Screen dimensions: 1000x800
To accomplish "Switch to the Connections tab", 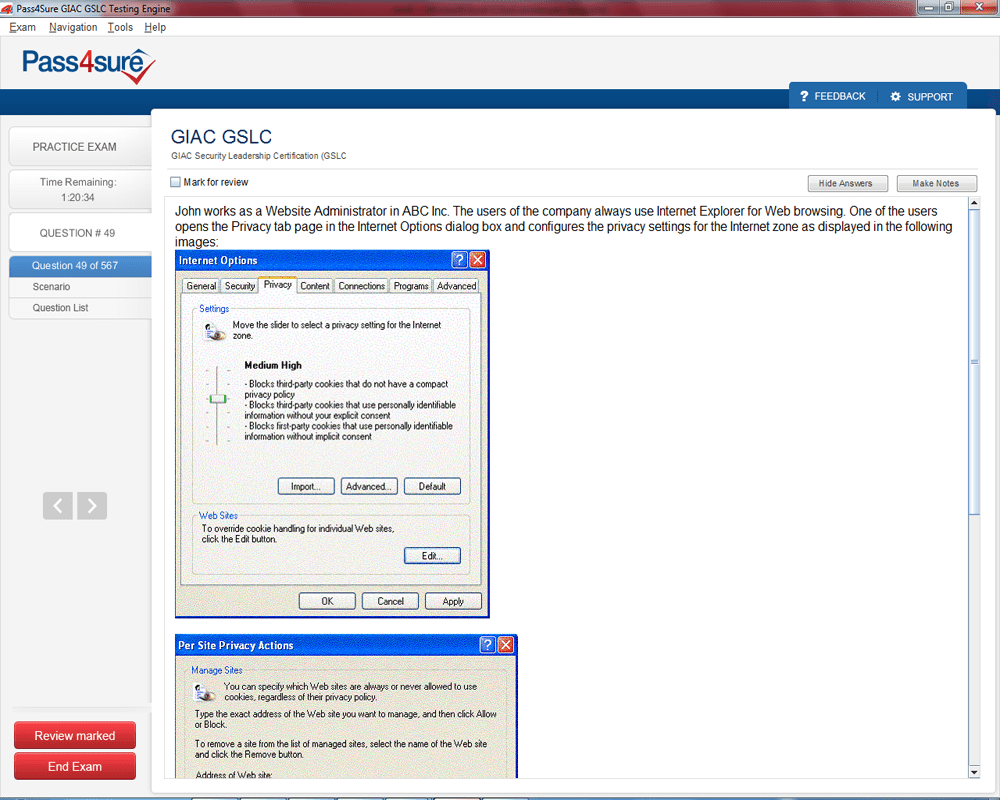I will click(362, 286).
